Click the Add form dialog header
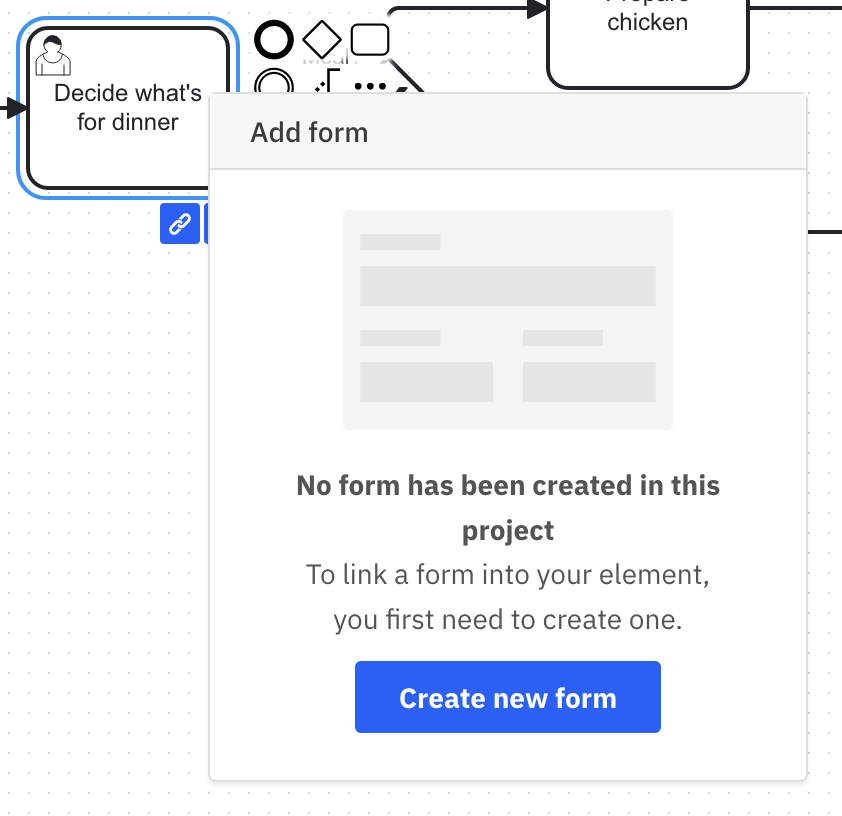Screen dimensions: 842x816 click(x=309, y=131)
